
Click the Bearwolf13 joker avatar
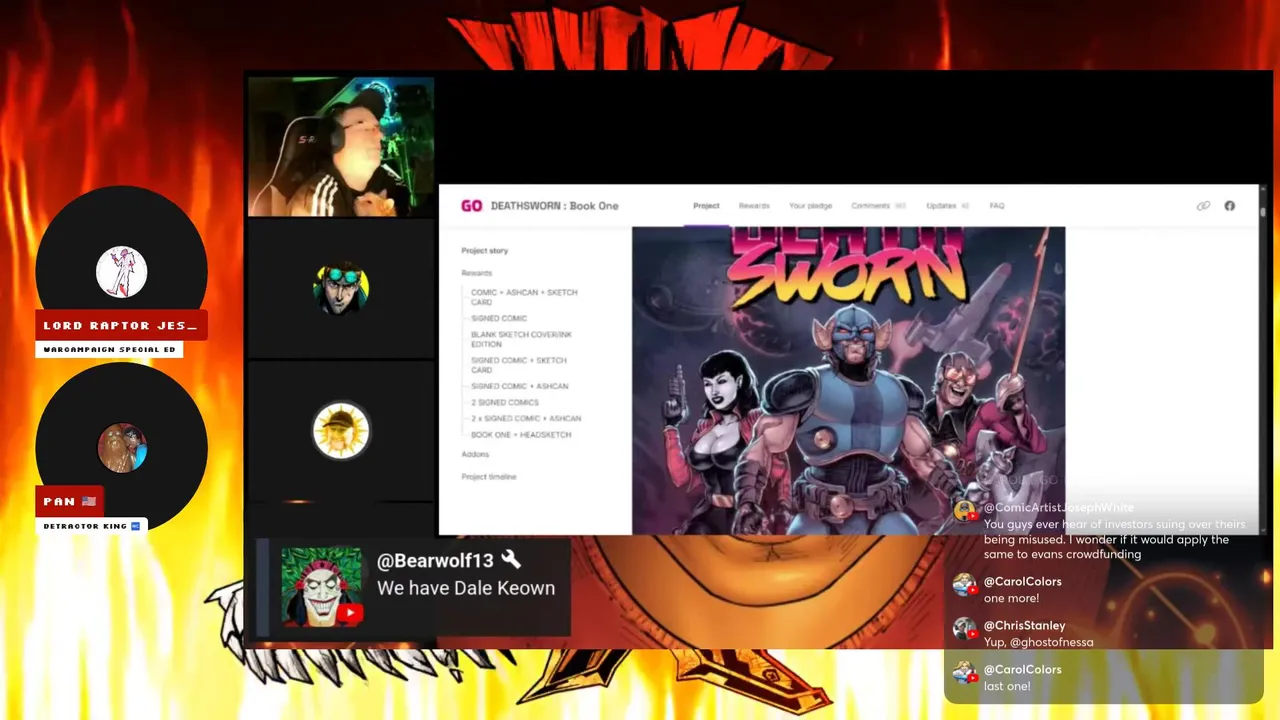[x=321, y=587]
